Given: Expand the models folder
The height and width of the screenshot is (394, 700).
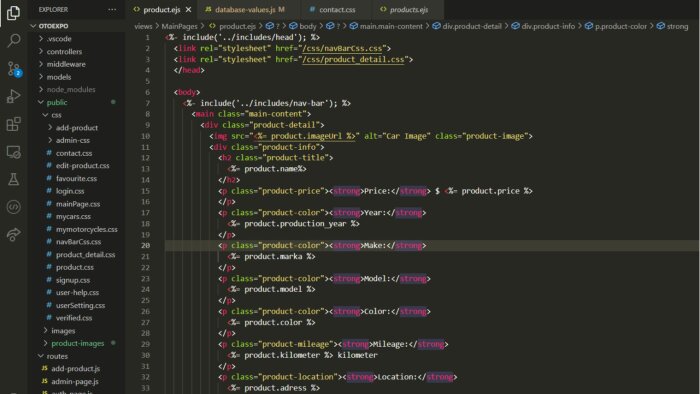Looking at the screenshot, I should (59, 77).
